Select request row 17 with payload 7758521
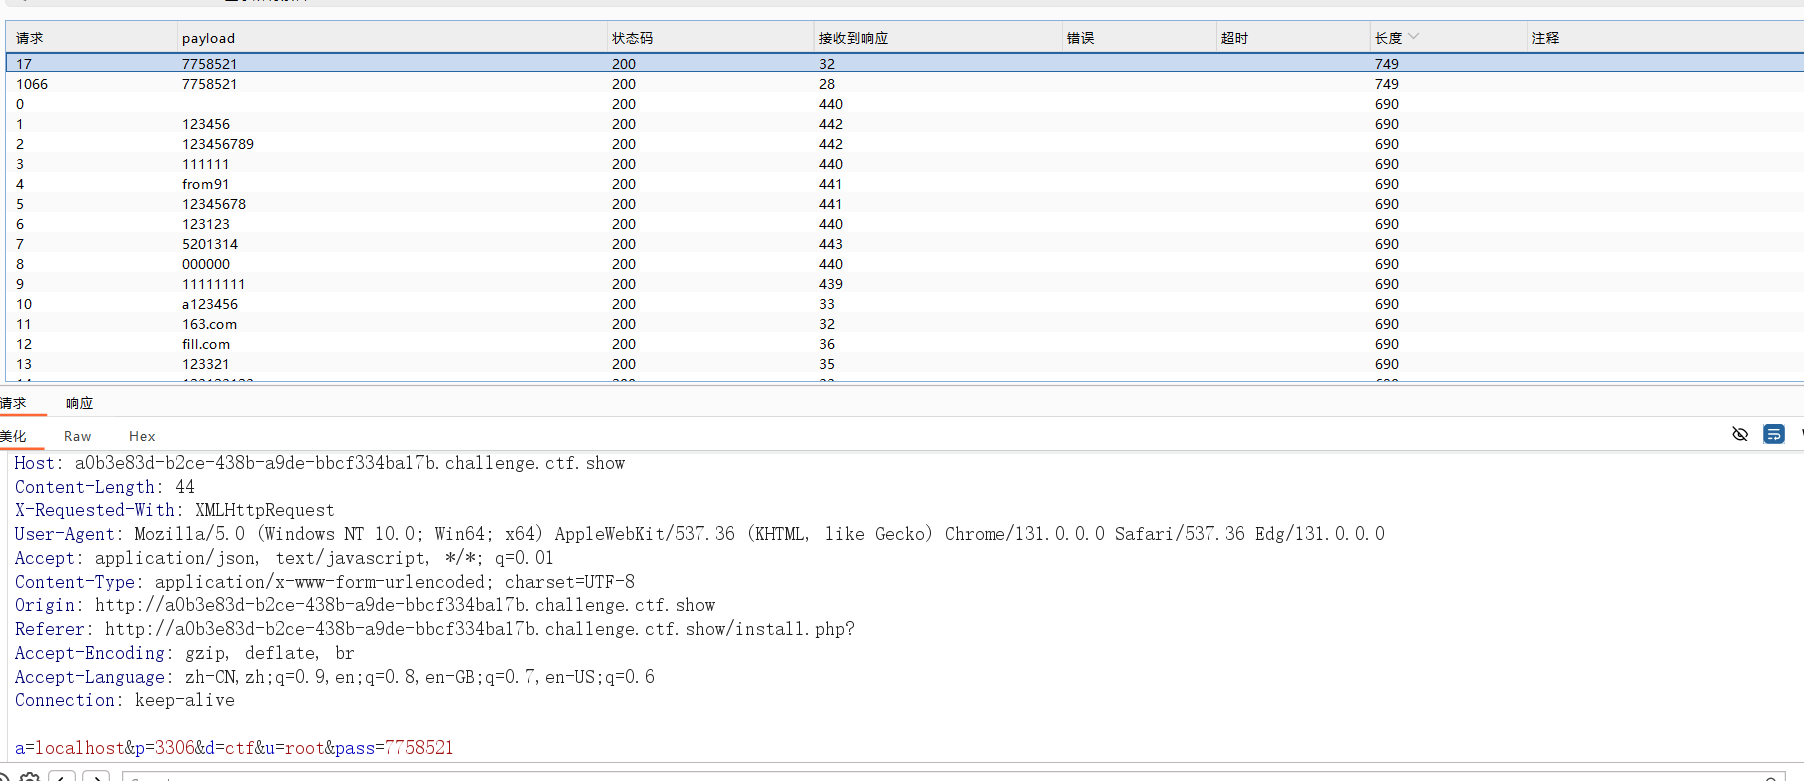 click(905, 63)
